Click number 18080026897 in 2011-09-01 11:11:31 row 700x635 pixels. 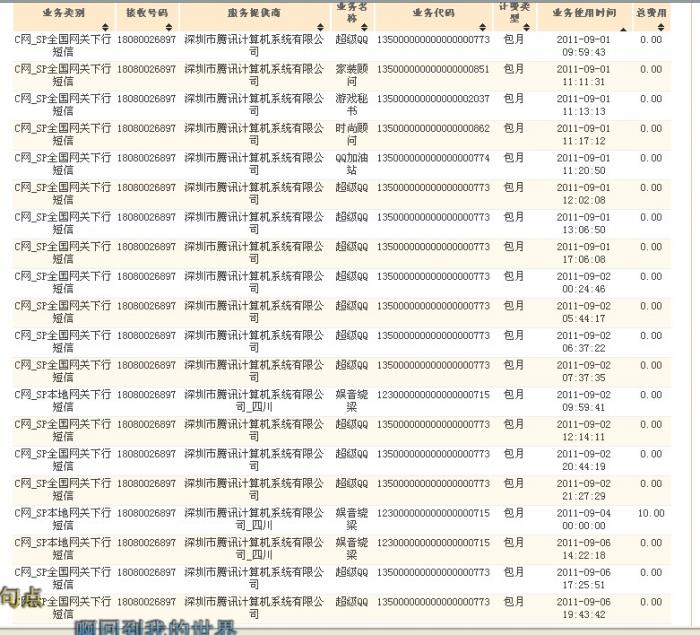tap(146, 69)
